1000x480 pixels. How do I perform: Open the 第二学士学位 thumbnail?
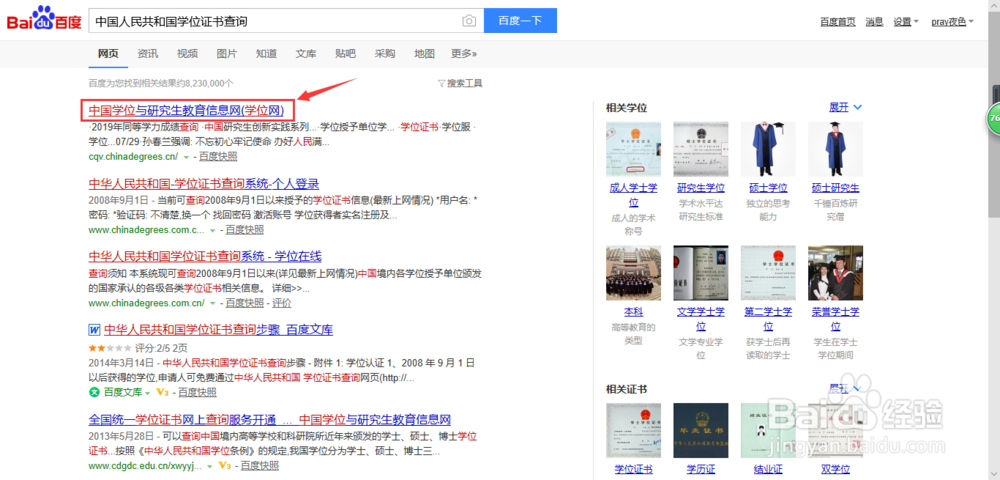(768, 273)
